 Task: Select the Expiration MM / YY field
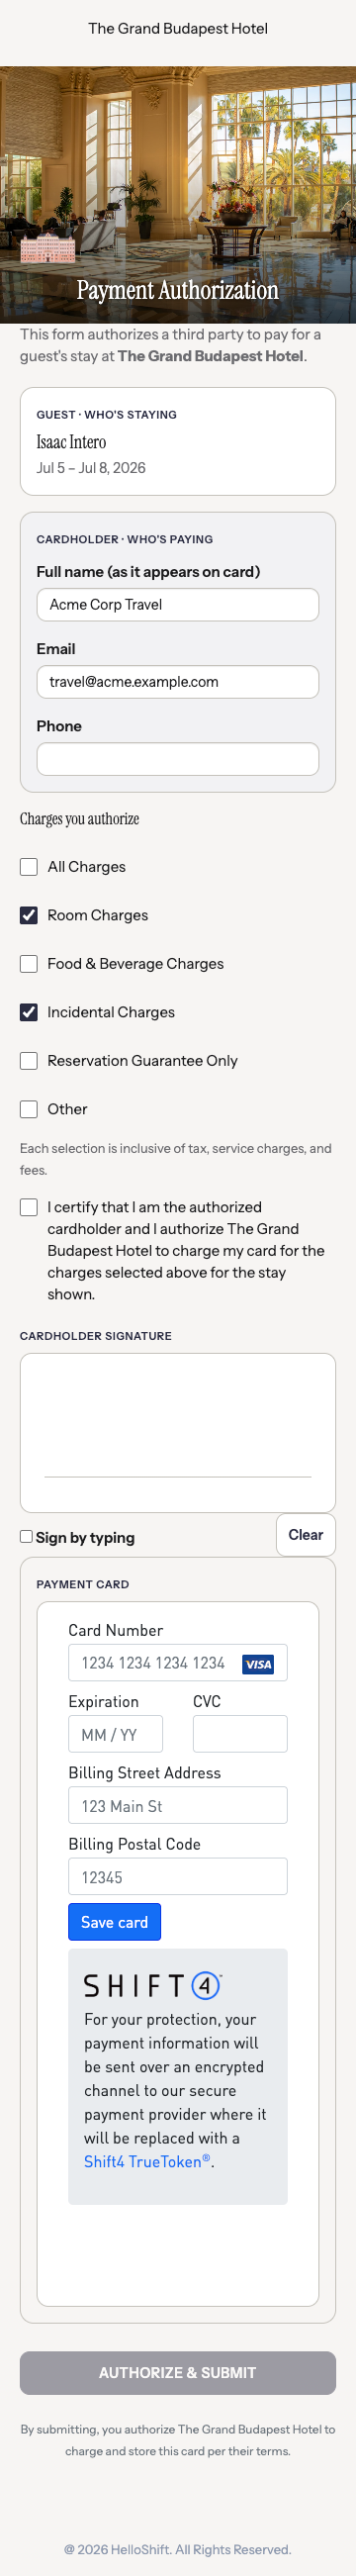(x=115, y=1734)
